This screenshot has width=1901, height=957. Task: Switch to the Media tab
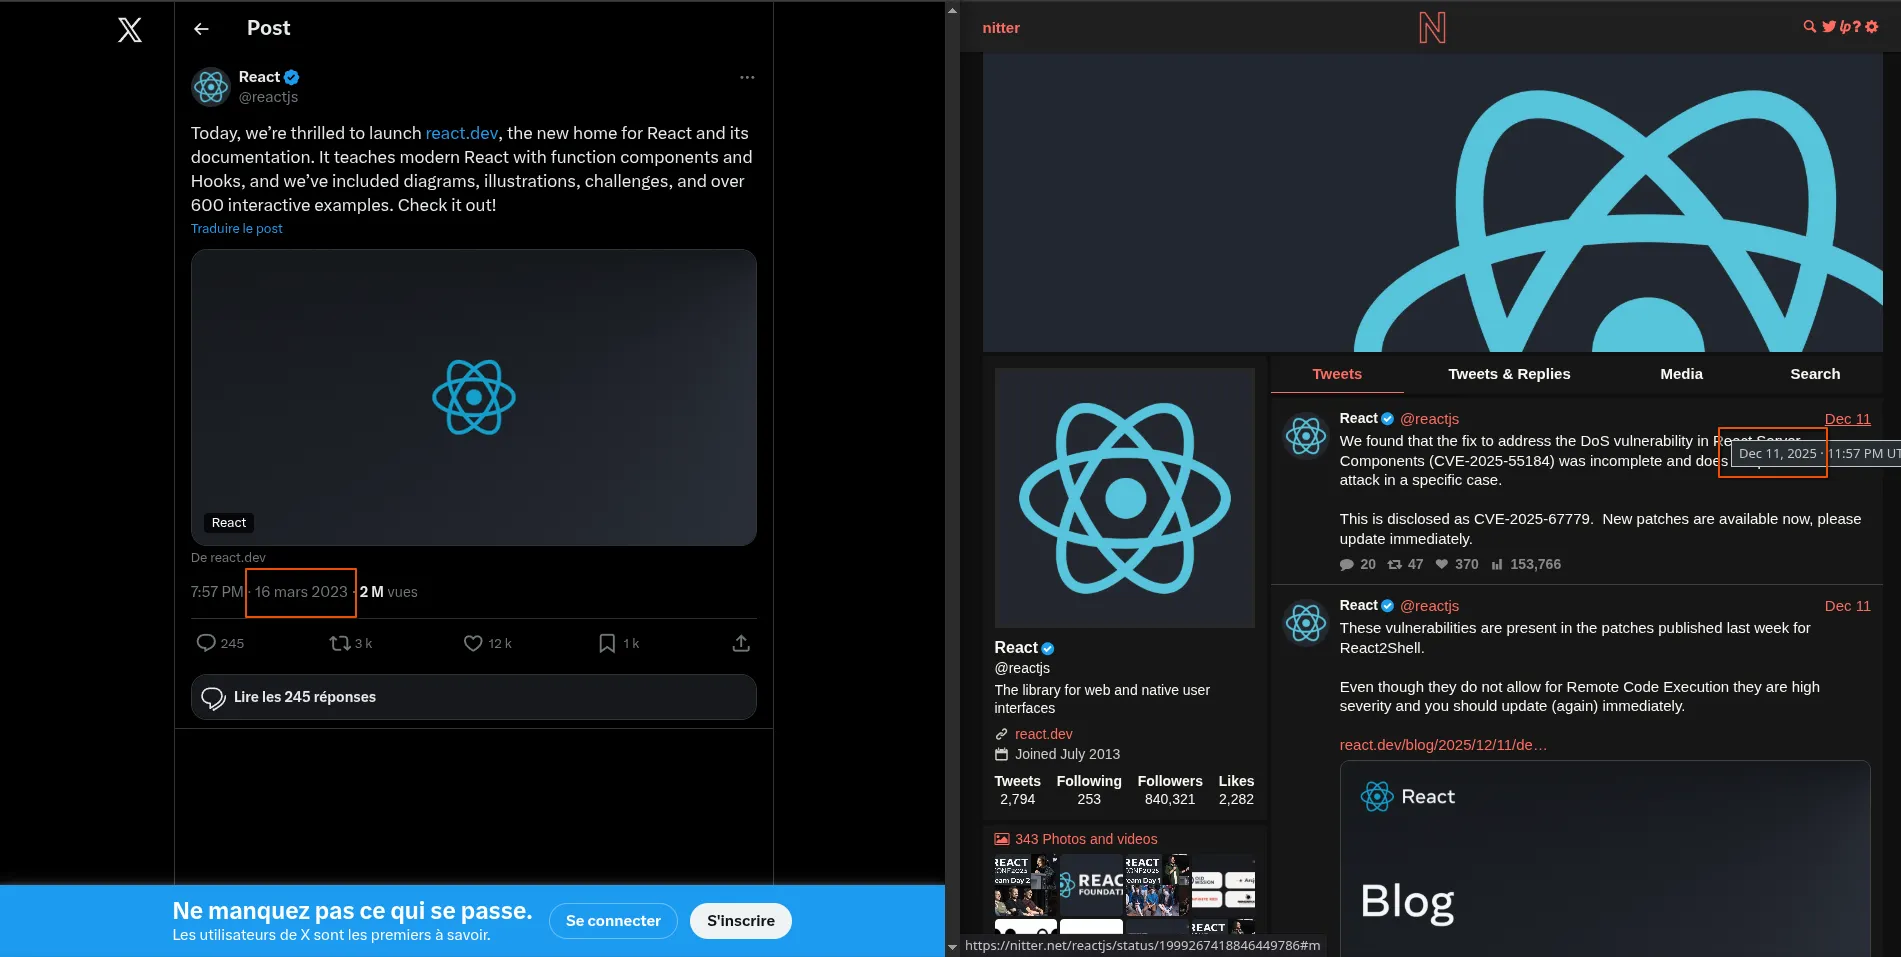[1681, 374]
